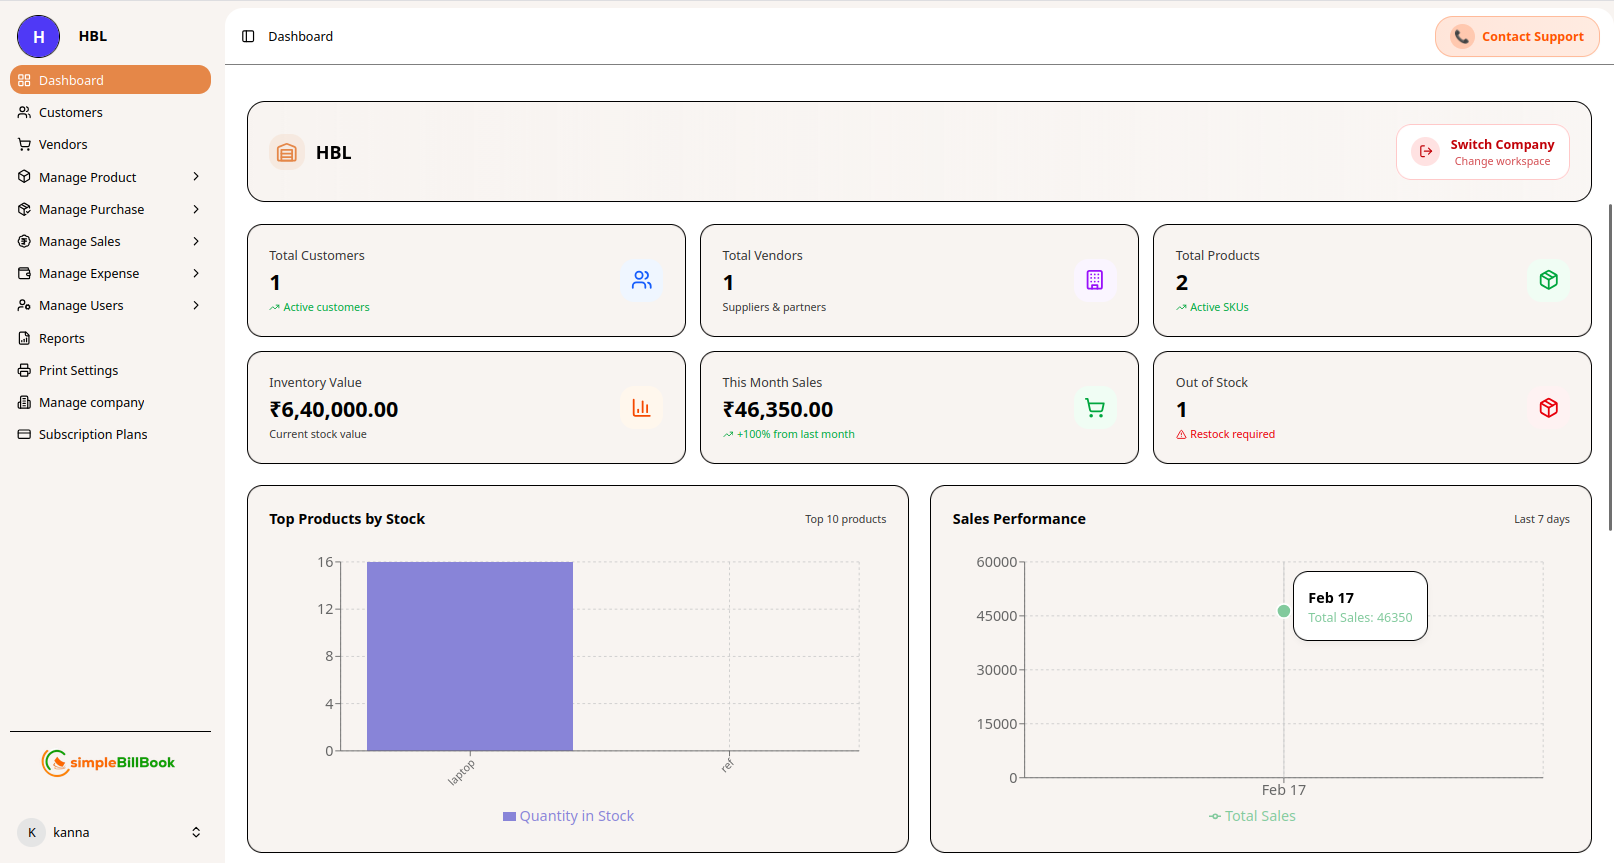Screen dimensions: 1614x863
Task: Toggle the Quantity in Stock legend swatch
Action: pos(509,817)
